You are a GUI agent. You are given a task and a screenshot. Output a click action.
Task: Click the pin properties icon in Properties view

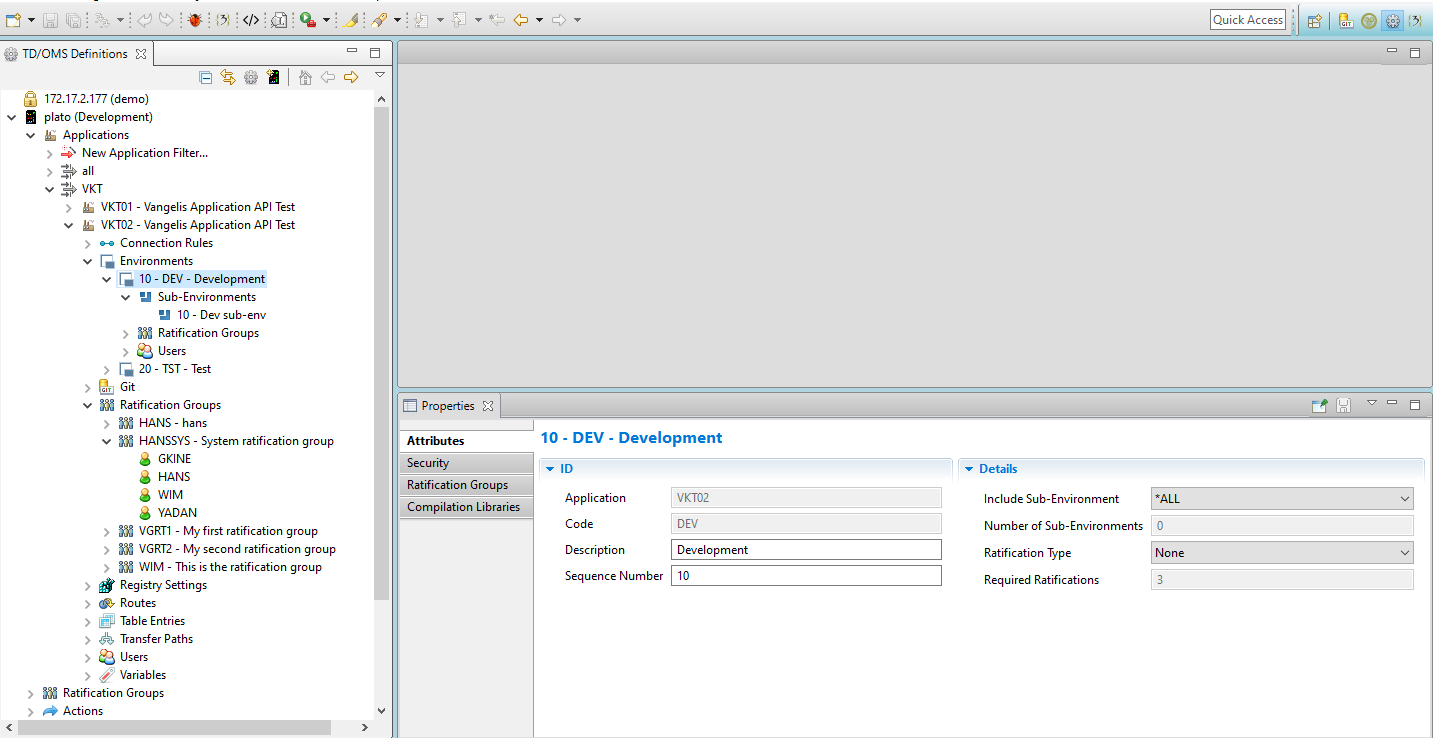coord(1320,405)
